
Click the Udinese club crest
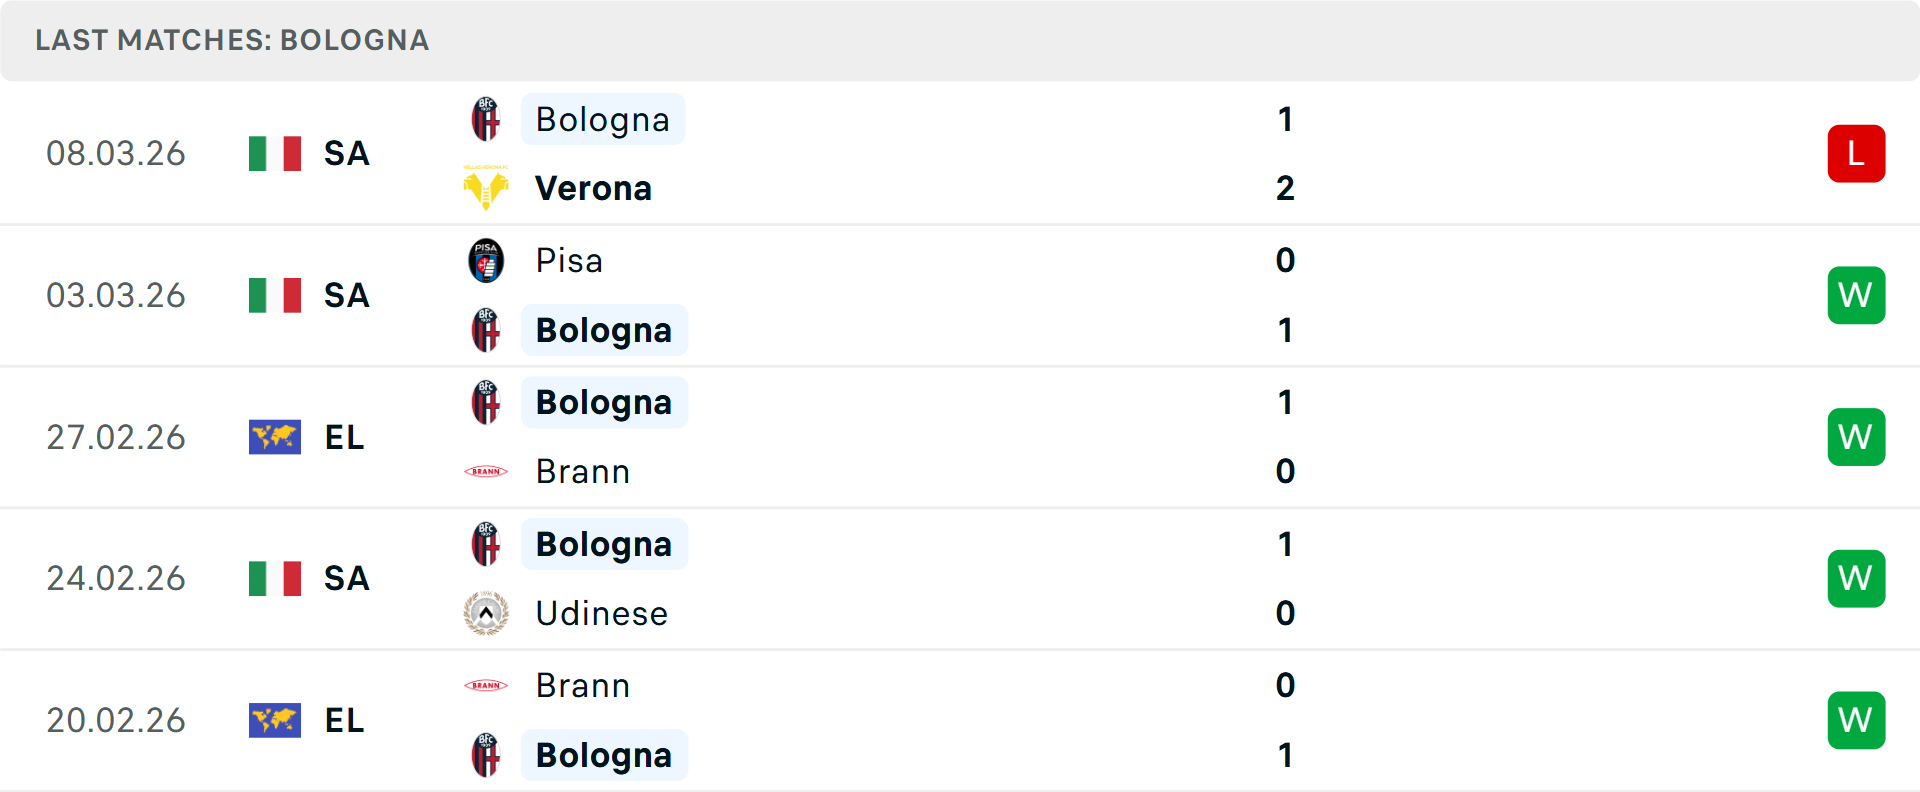click(x=486, y=613)
